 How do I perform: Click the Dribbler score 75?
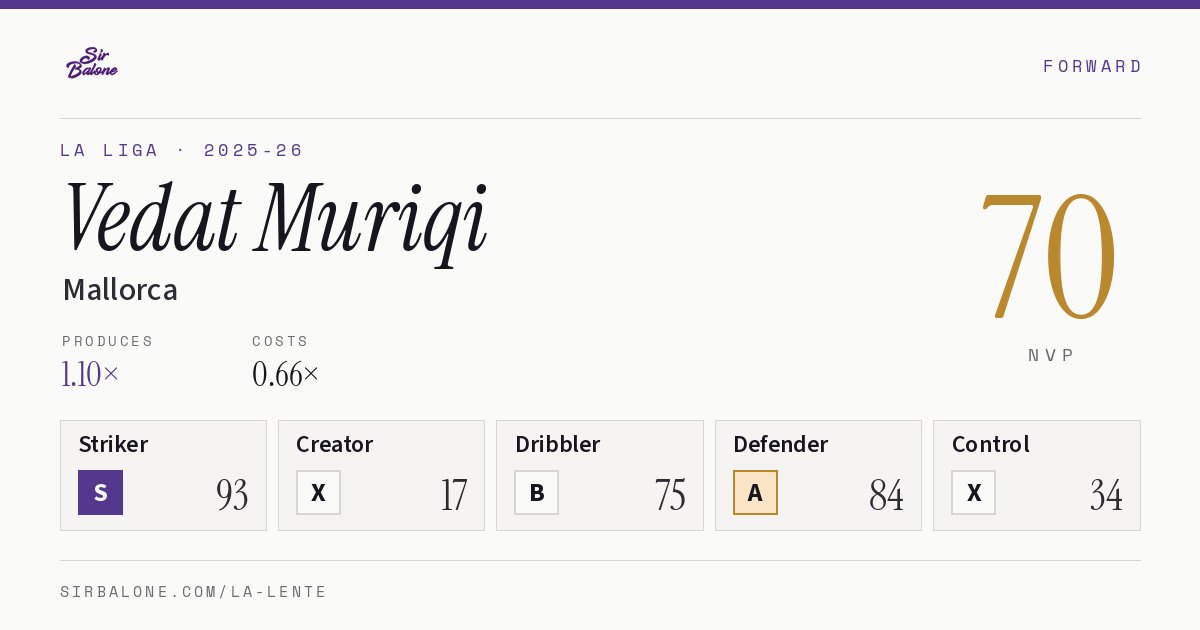(670, 494)
